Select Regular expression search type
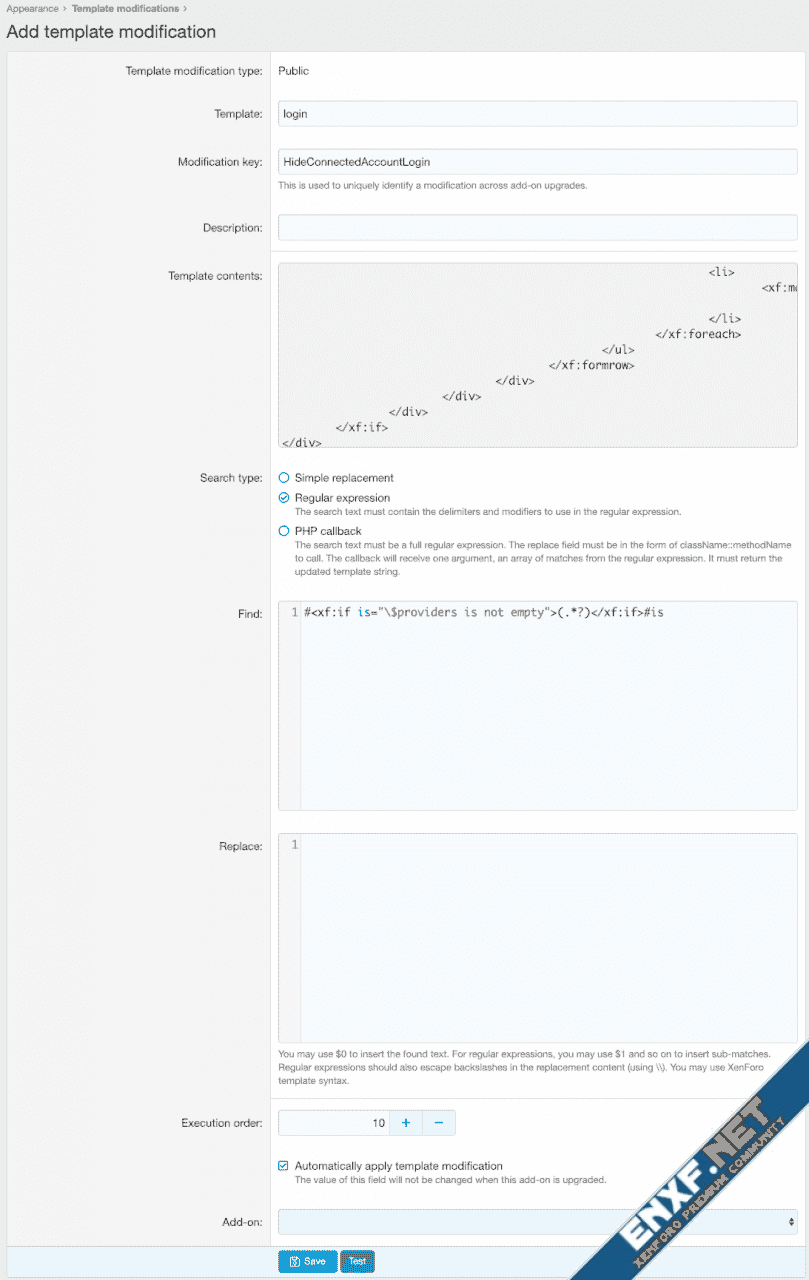The image size is (809, 1280). click(x=284, y=498)
